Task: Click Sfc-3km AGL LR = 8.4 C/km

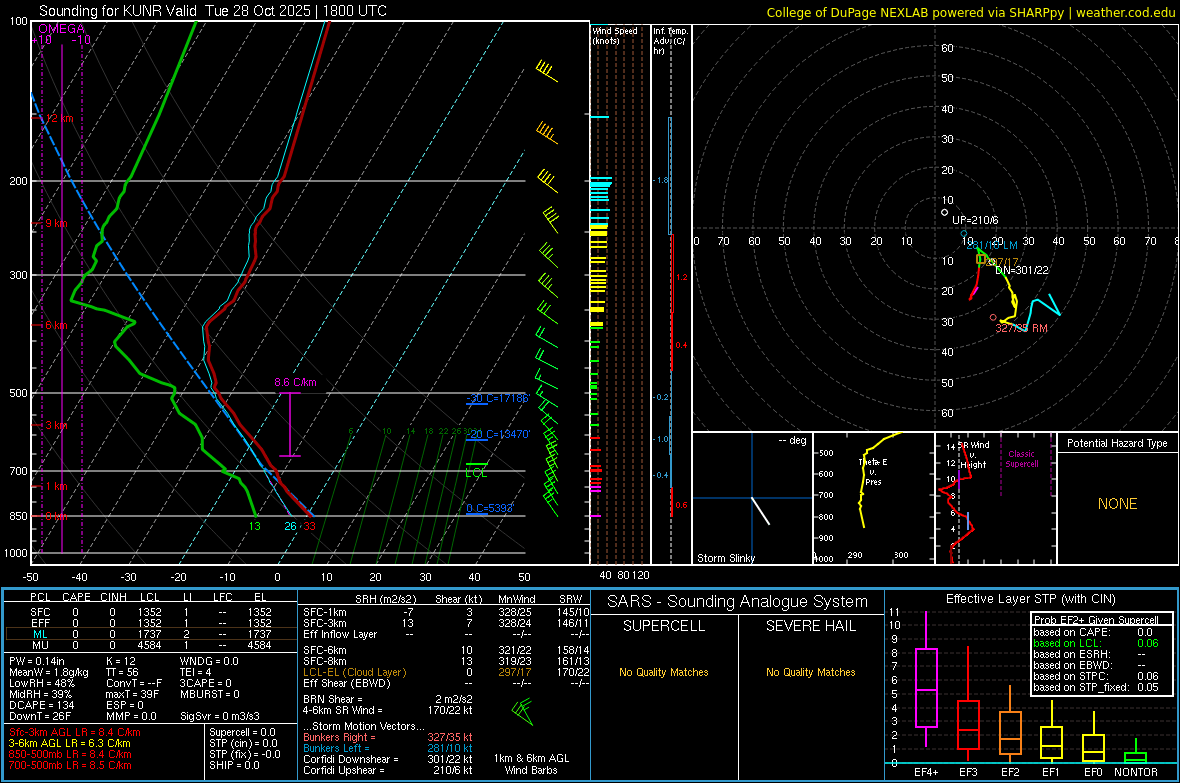Action: tap(75, 732)
